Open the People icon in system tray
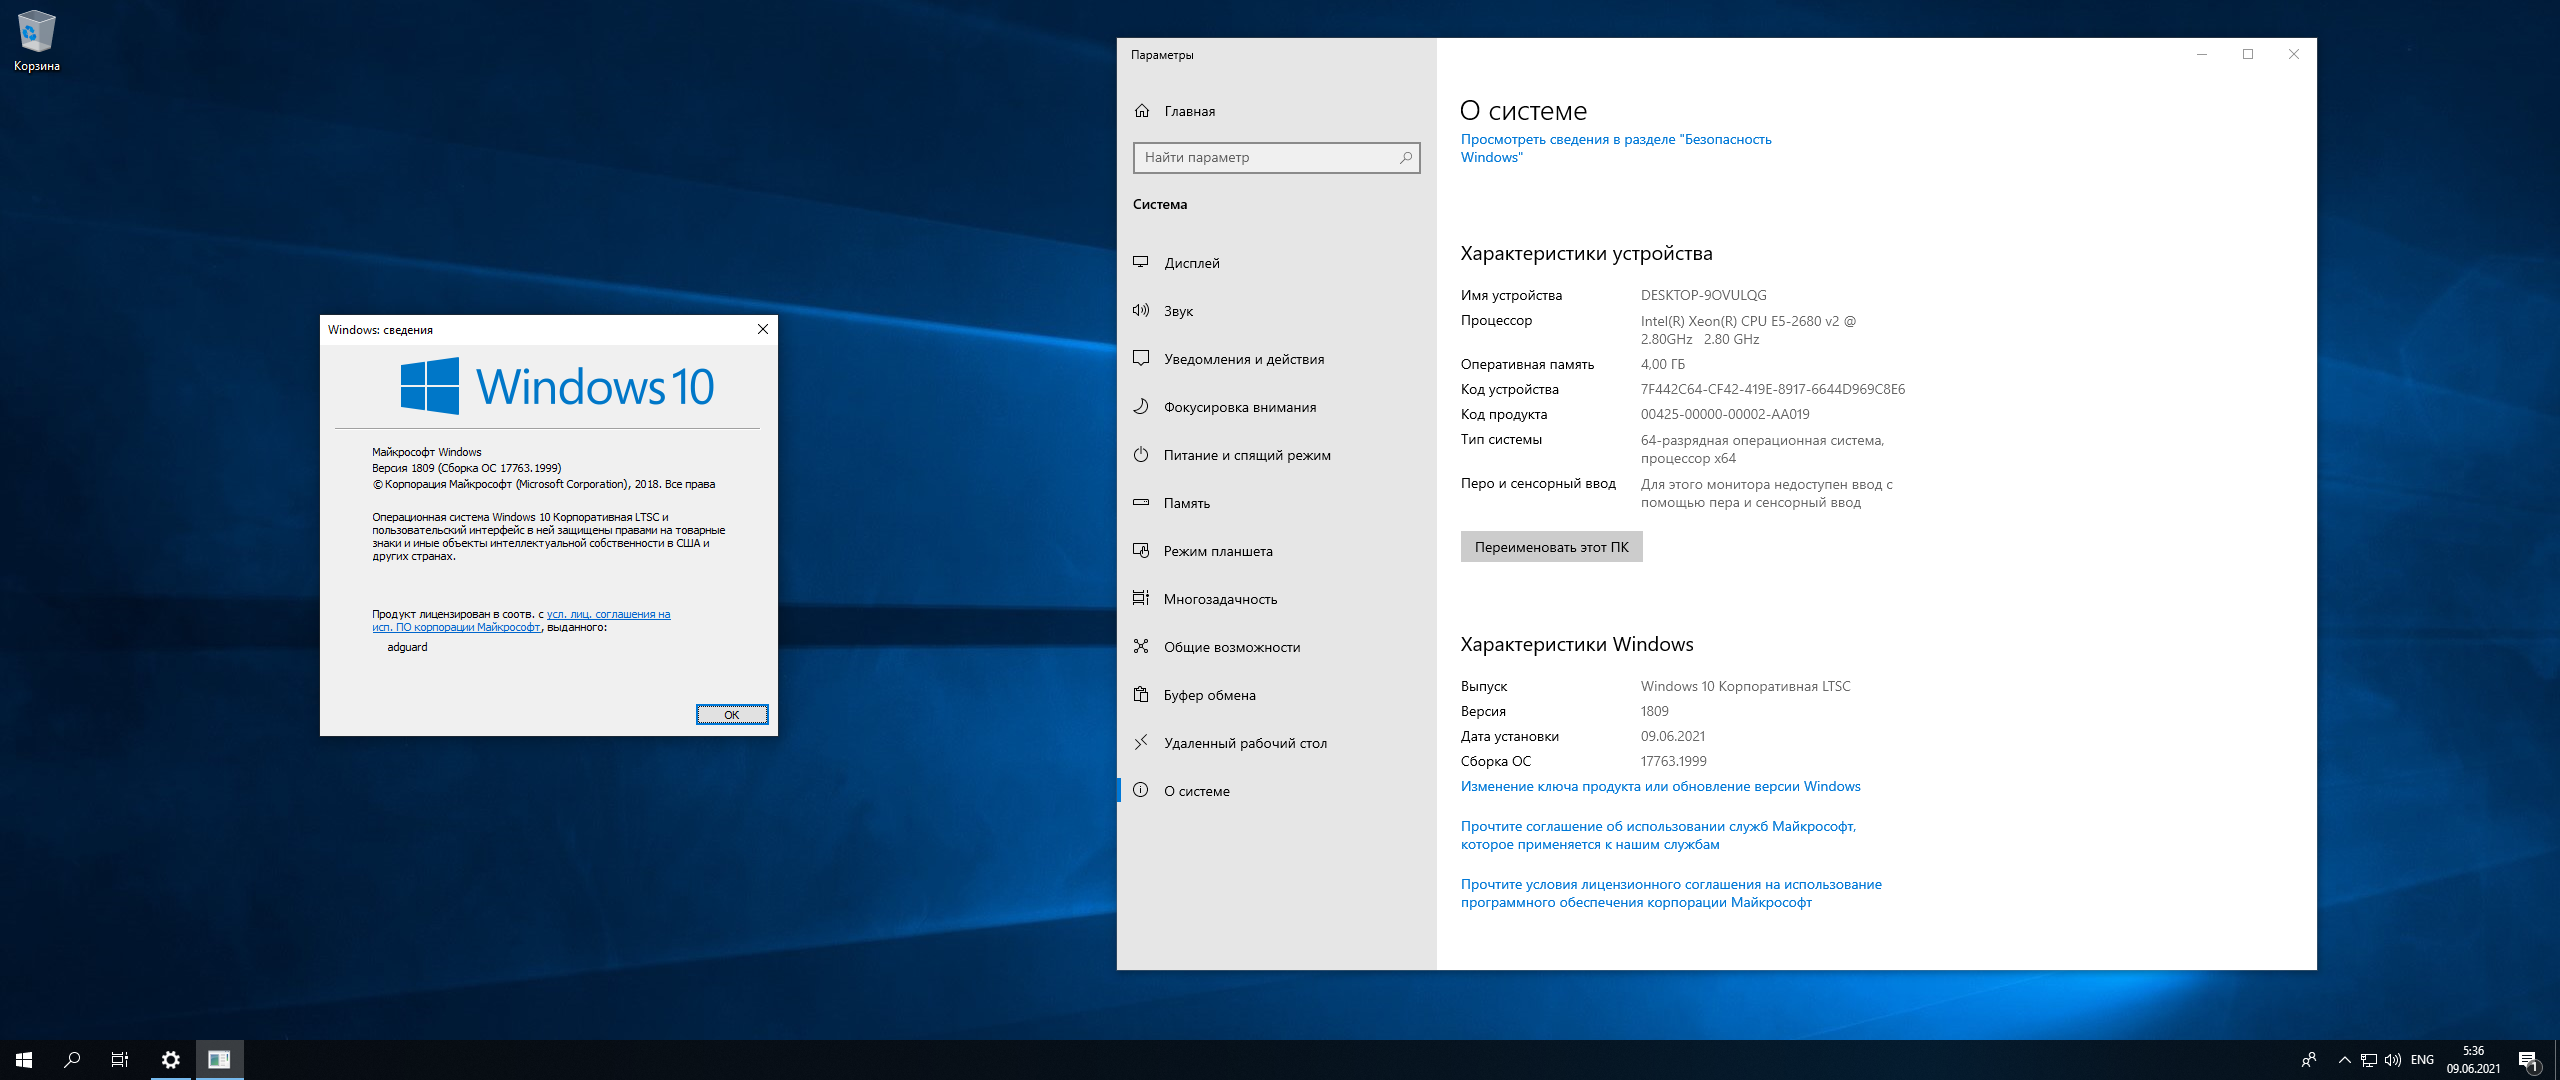This screenshot has width=2560, height=1080. 2309,1060
